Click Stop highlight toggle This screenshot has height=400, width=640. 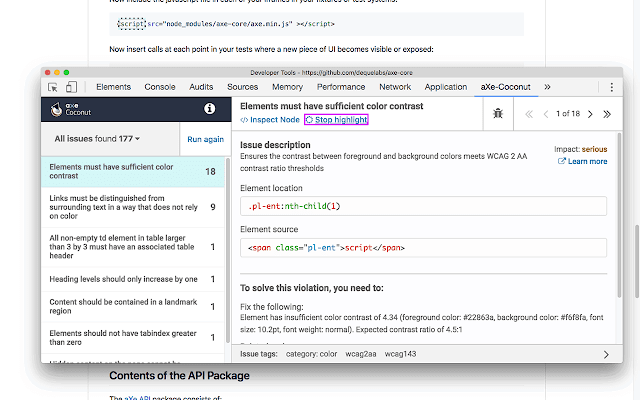tap(336, 120)
